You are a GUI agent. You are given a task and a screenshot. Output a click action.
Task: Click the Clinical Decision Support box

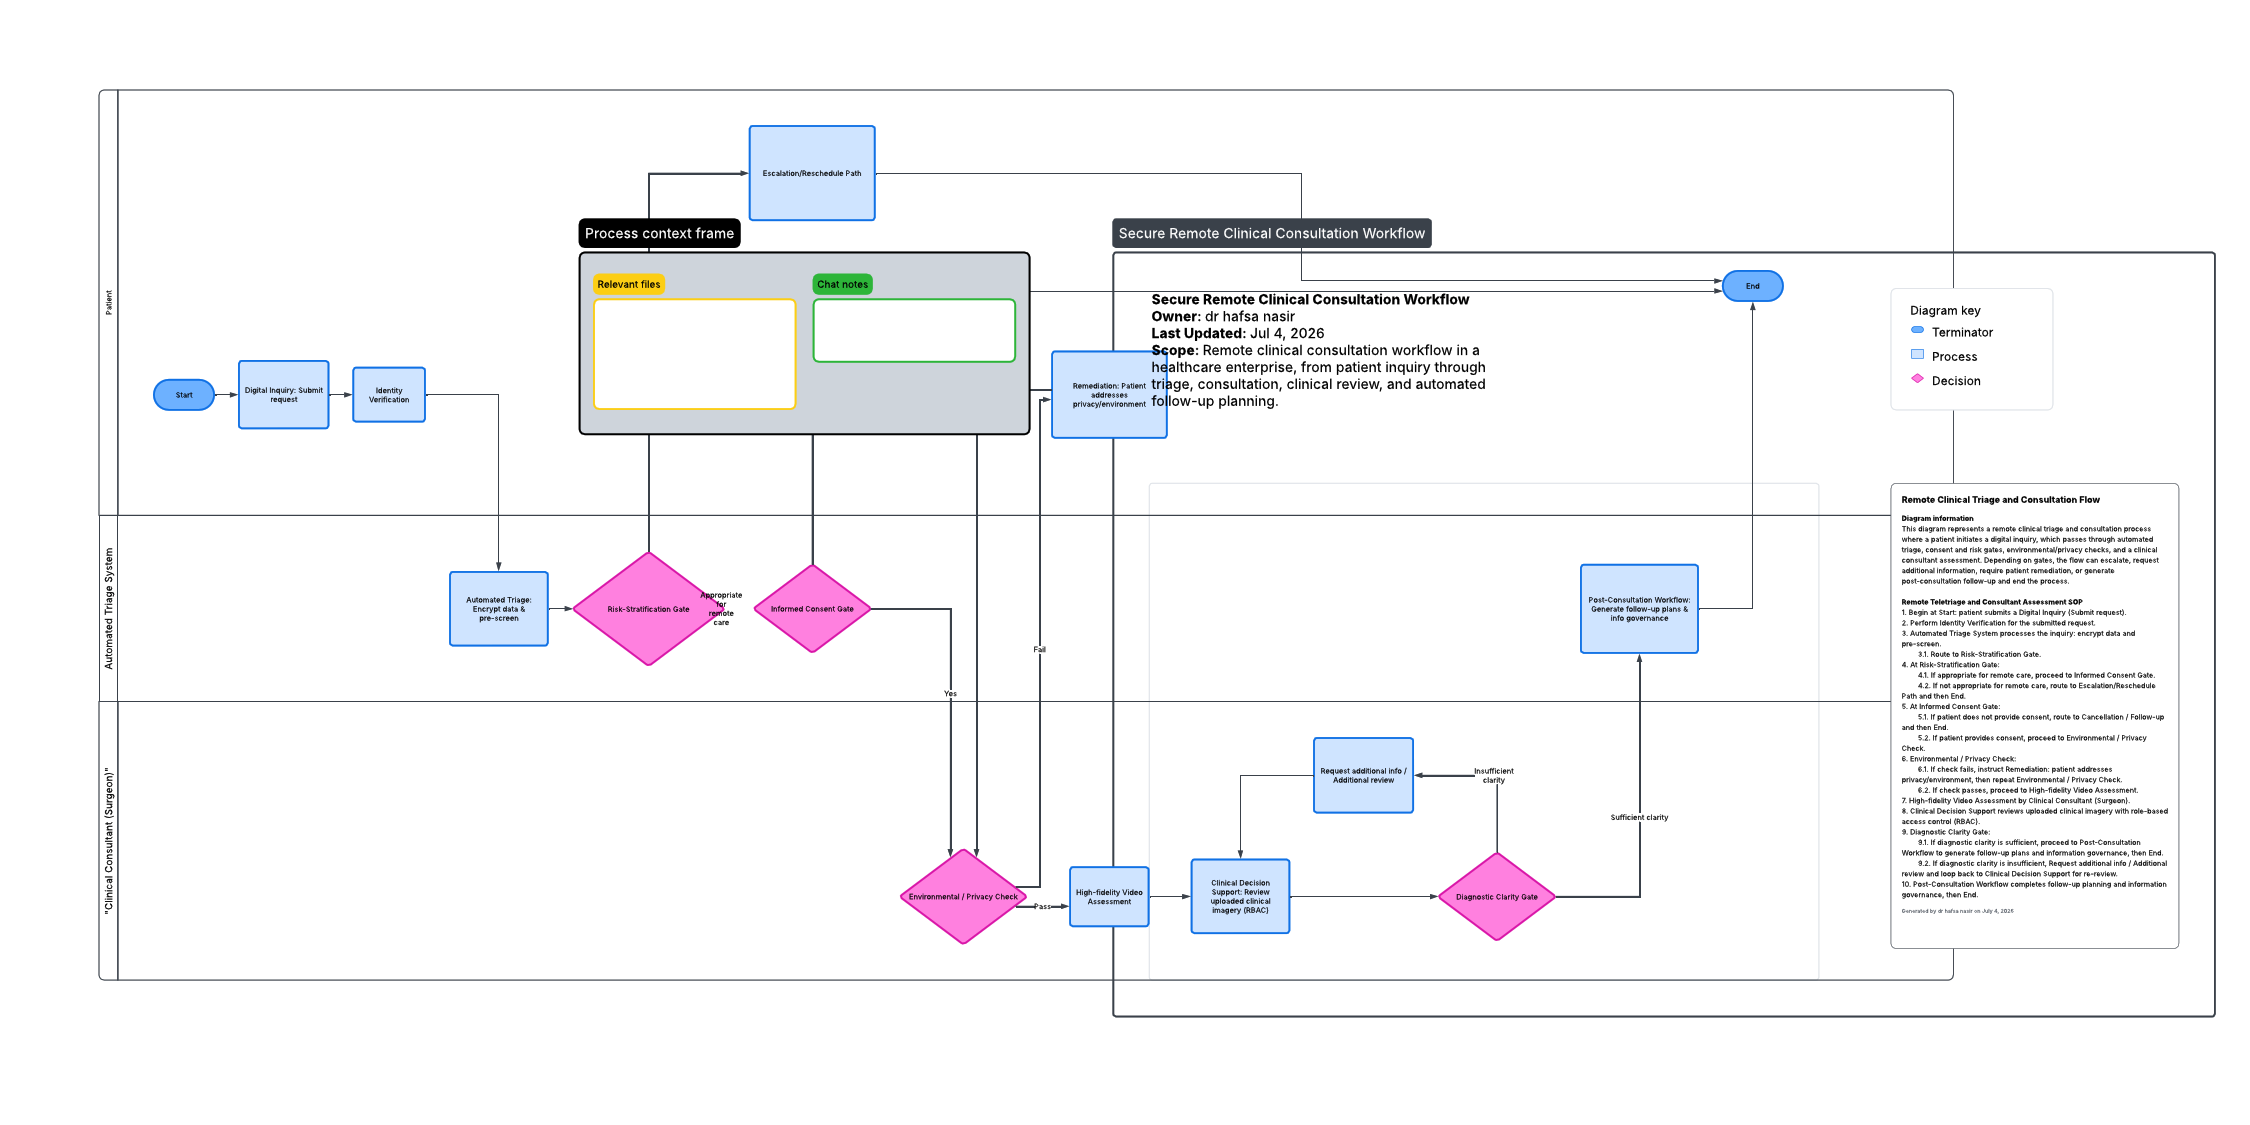1240,897
